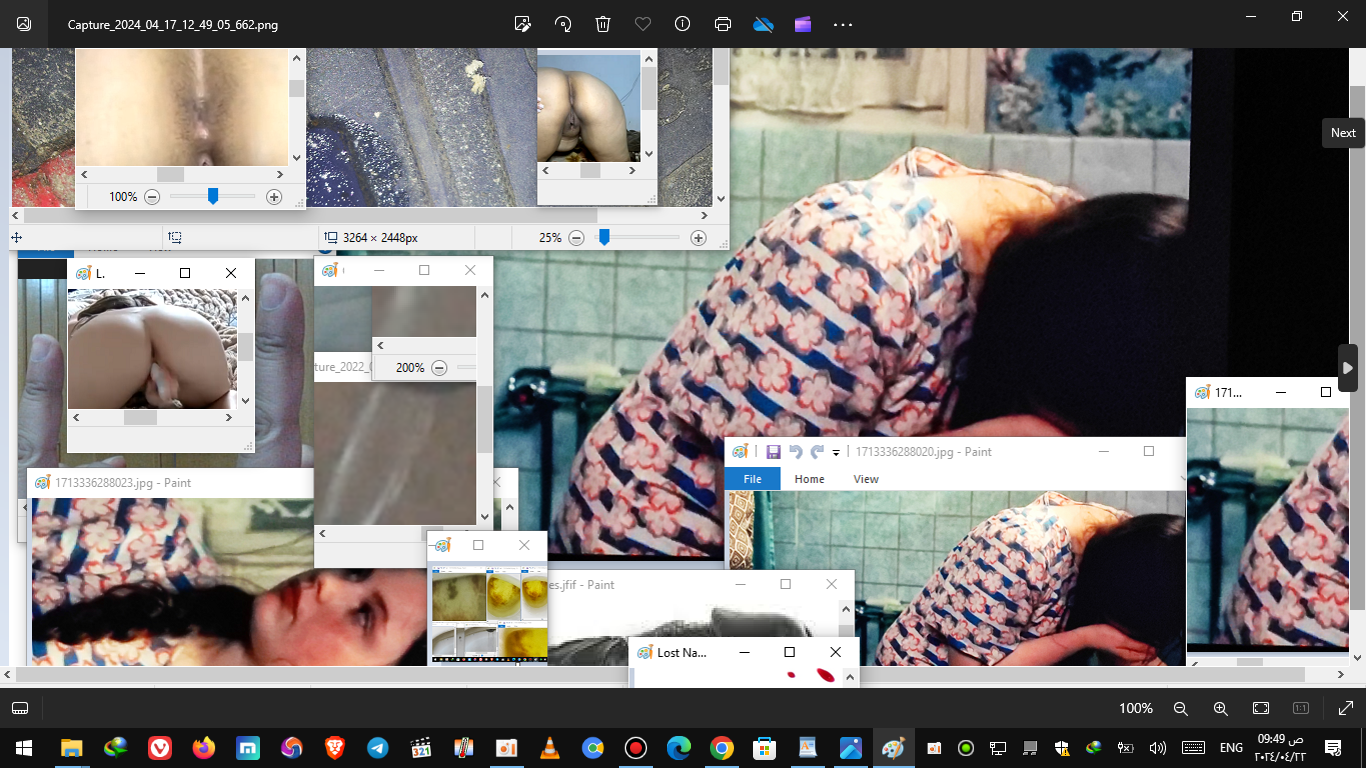Image resolution: width=1366 pixels, height=768 pixels.
Task: Click the zoom slider beside 25%
Action: (x=604, y=238)
